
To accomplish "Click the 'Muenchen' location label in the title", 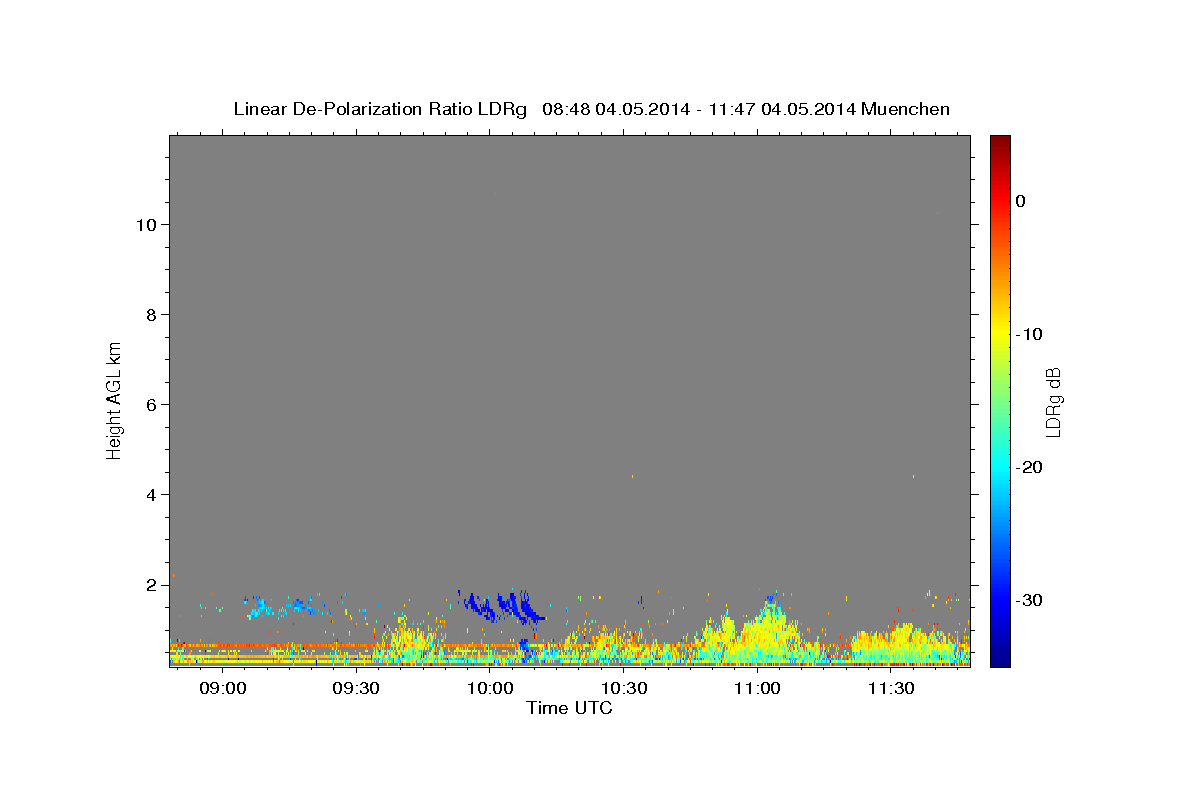I will click(905, 109).
